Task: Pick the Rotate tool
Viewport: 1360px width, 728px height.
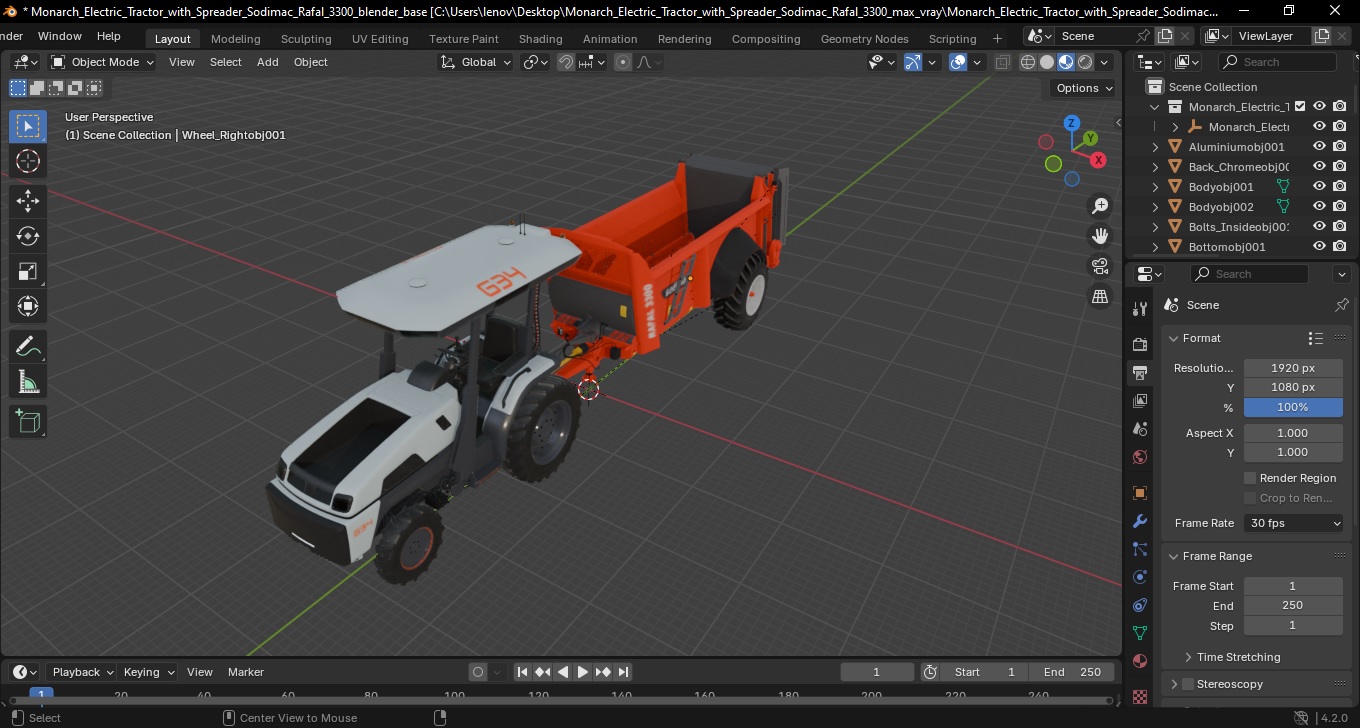Action: tap(28, 236)
